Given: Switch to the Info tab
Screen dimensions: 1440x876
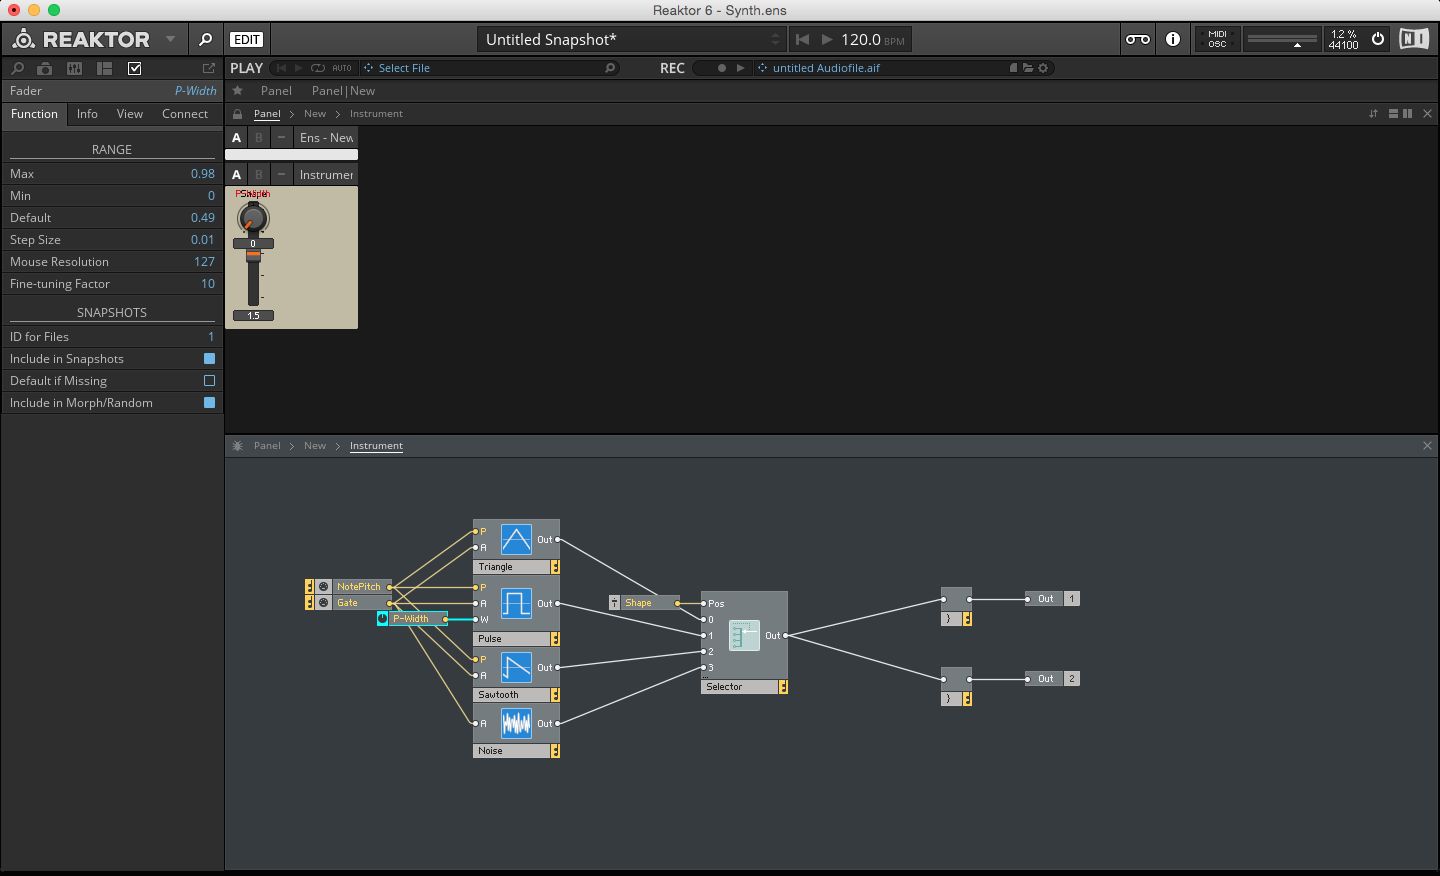Looking at the screenshot, I should [87, 114].
